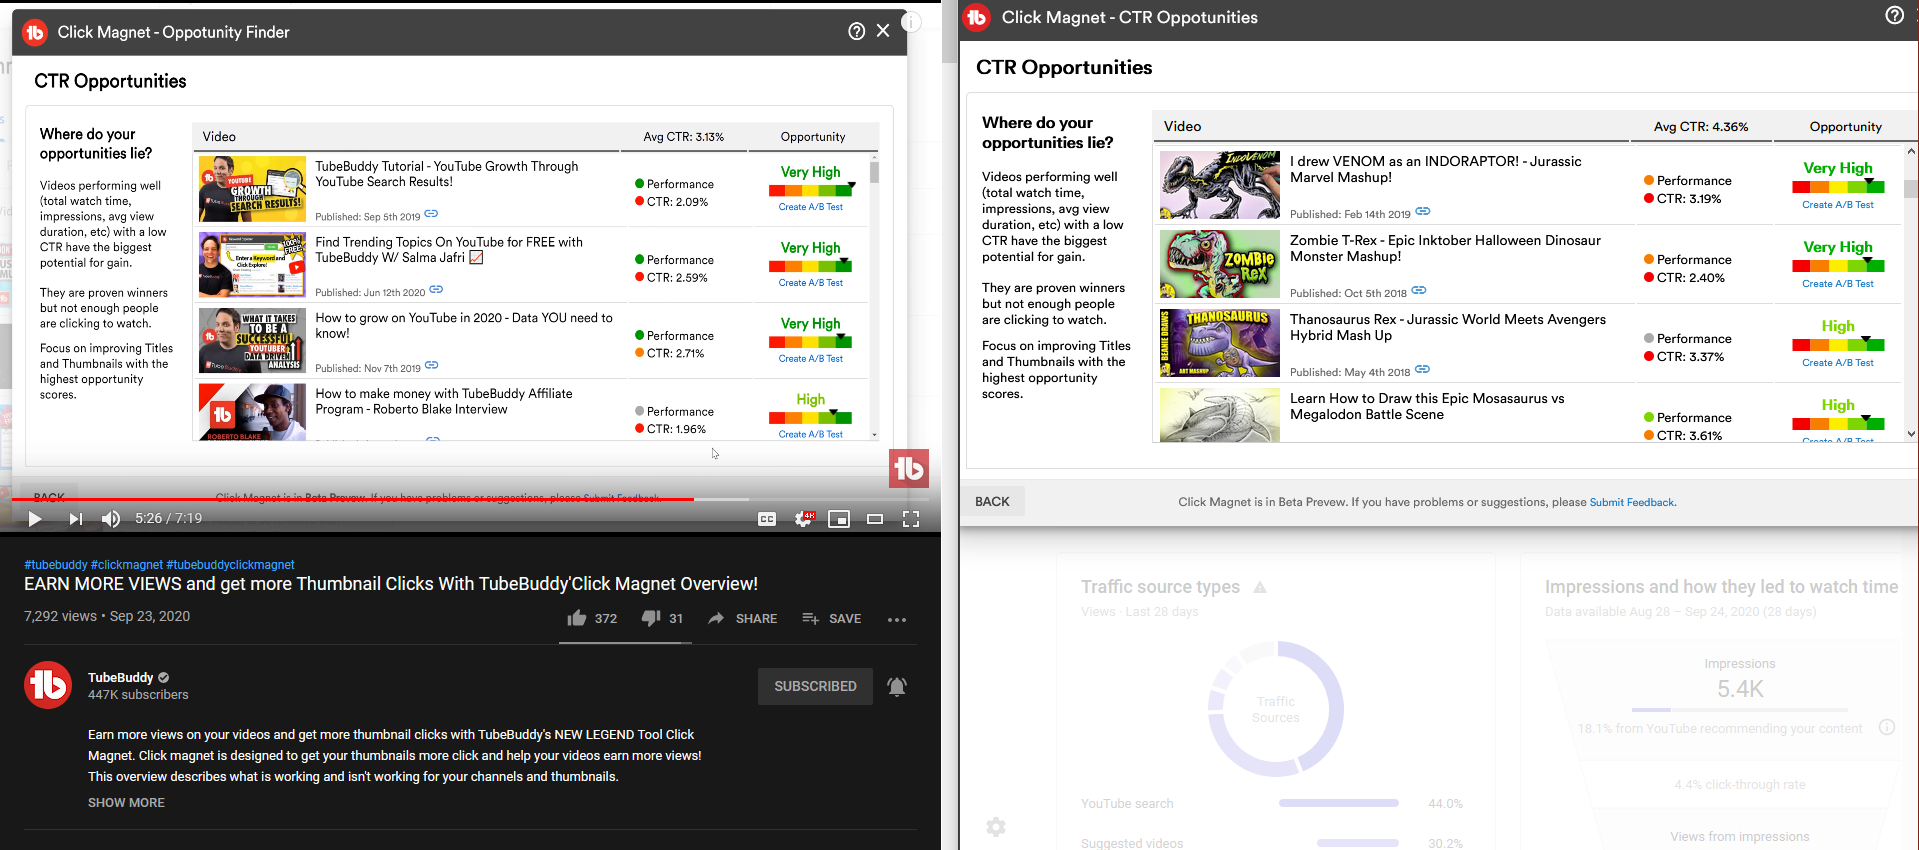Screen dimensions: 1919x850
Task: Create A/B Test for VENOM INDORAPTOR video
Action: point(1838,204)
